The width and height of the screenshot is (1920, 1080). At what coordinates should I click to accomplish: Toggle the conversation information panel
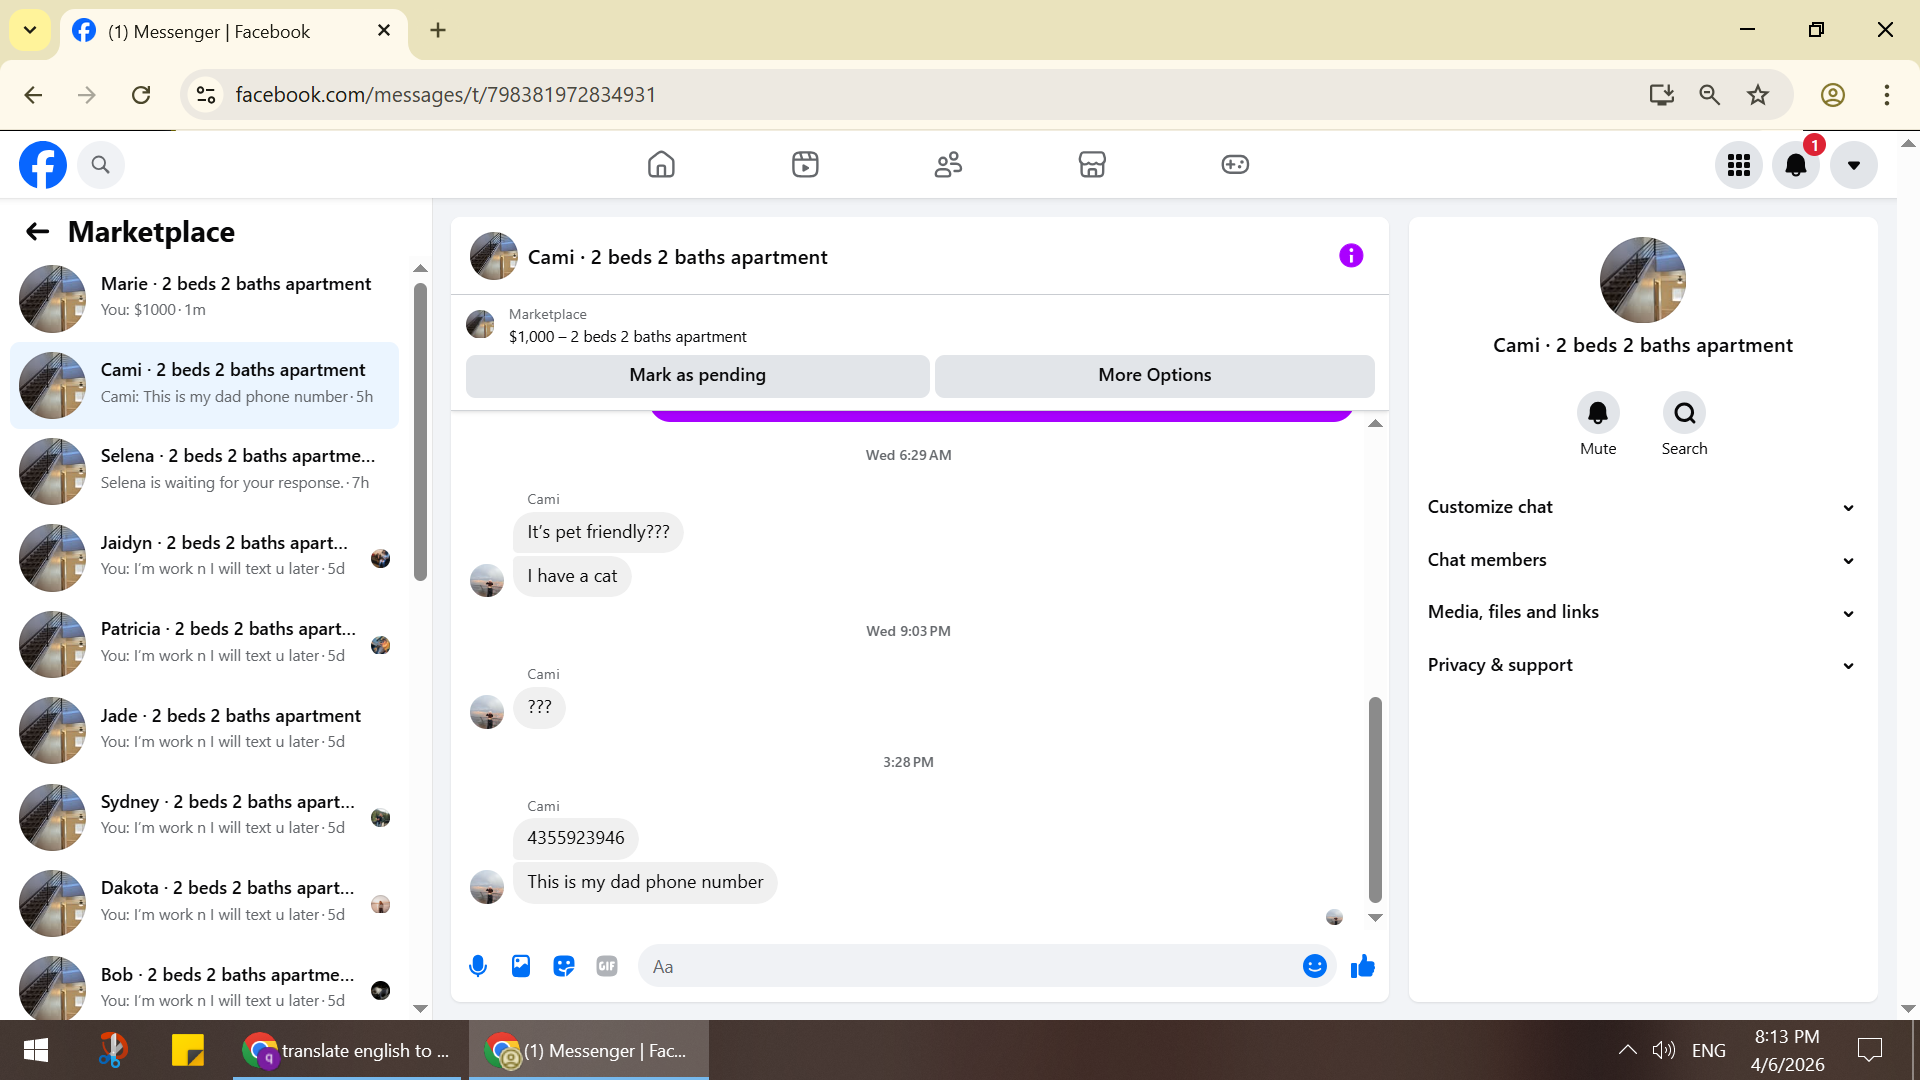click(x=1351, y=256)
